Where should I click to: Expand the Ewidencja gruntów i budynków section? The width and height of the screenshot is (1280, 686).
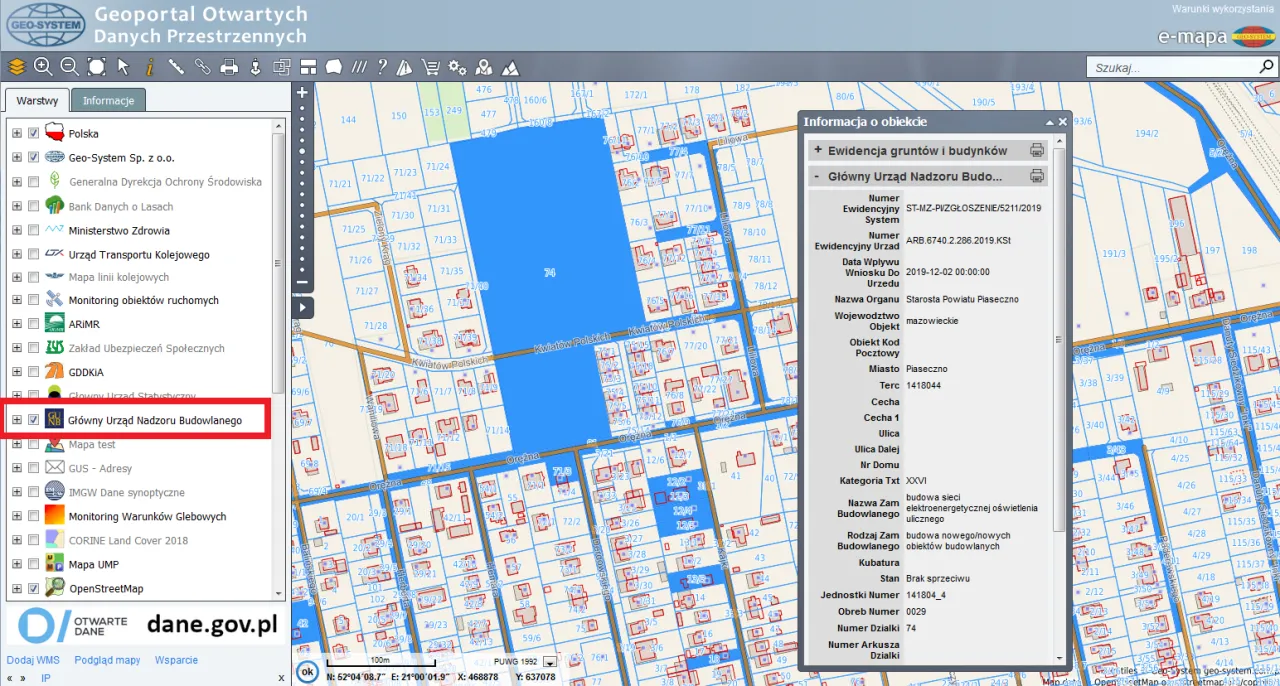pyautogui.click(x=818, y=151)
